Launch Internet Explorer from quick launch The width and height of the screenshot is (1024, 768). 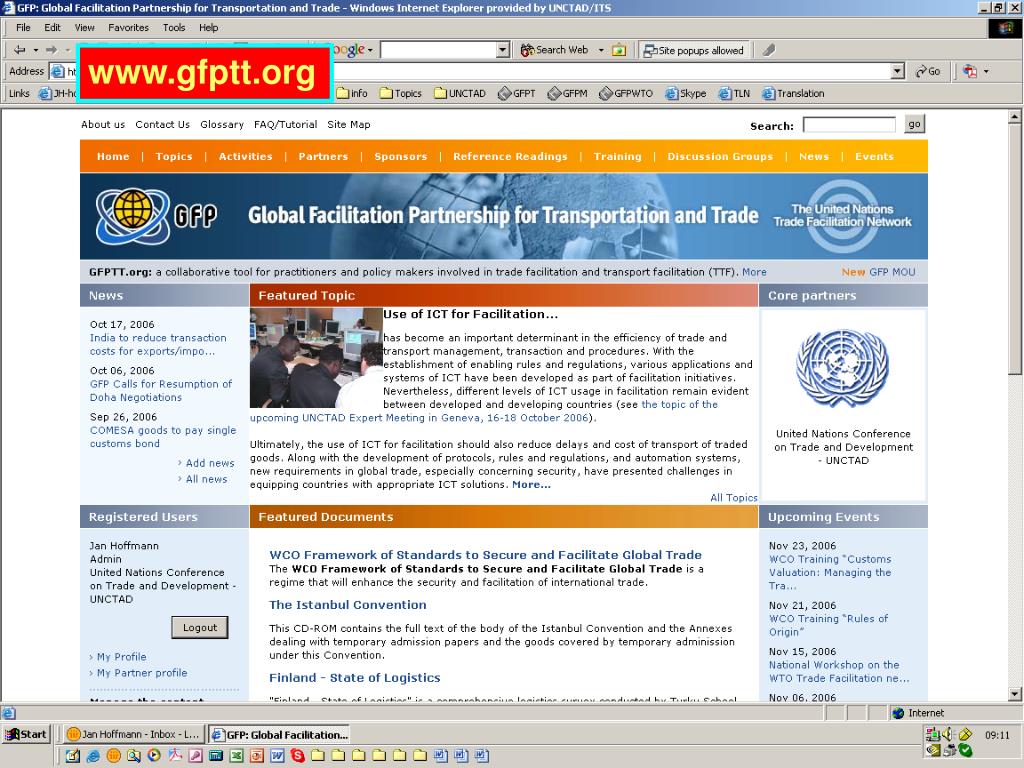coord(93,756)
